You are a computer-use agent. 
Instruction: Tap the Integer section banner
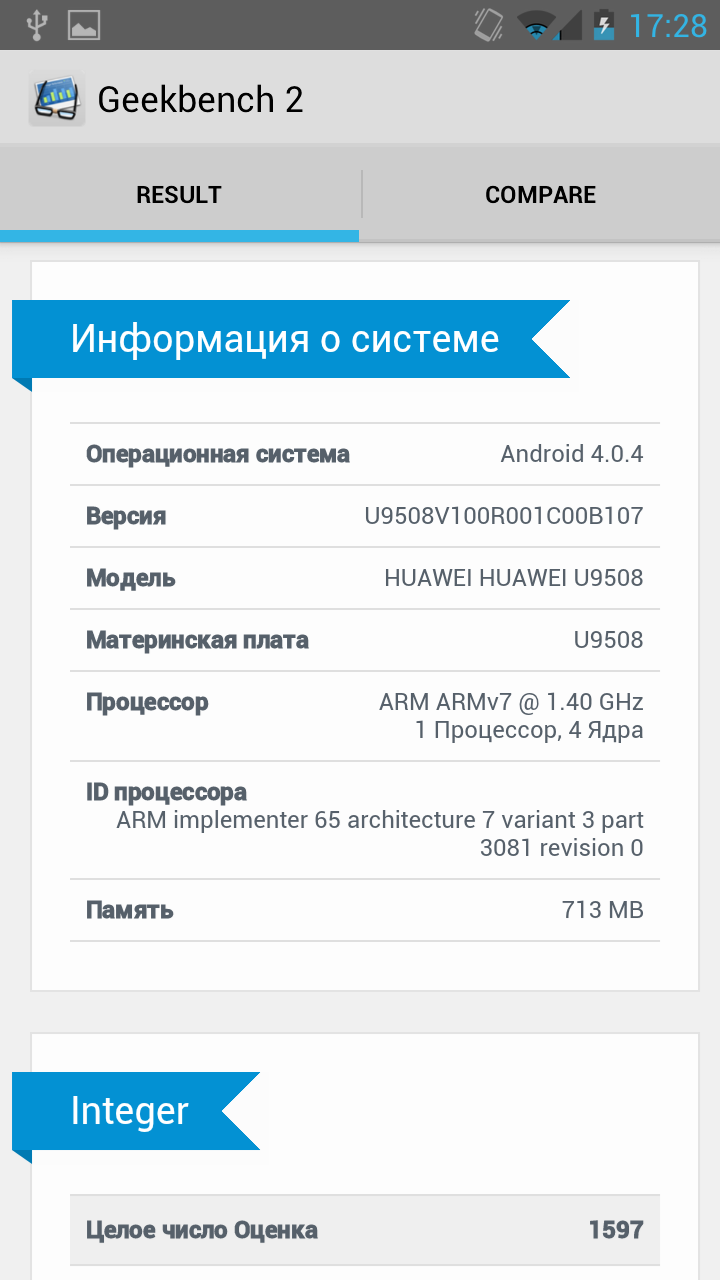130,1110
